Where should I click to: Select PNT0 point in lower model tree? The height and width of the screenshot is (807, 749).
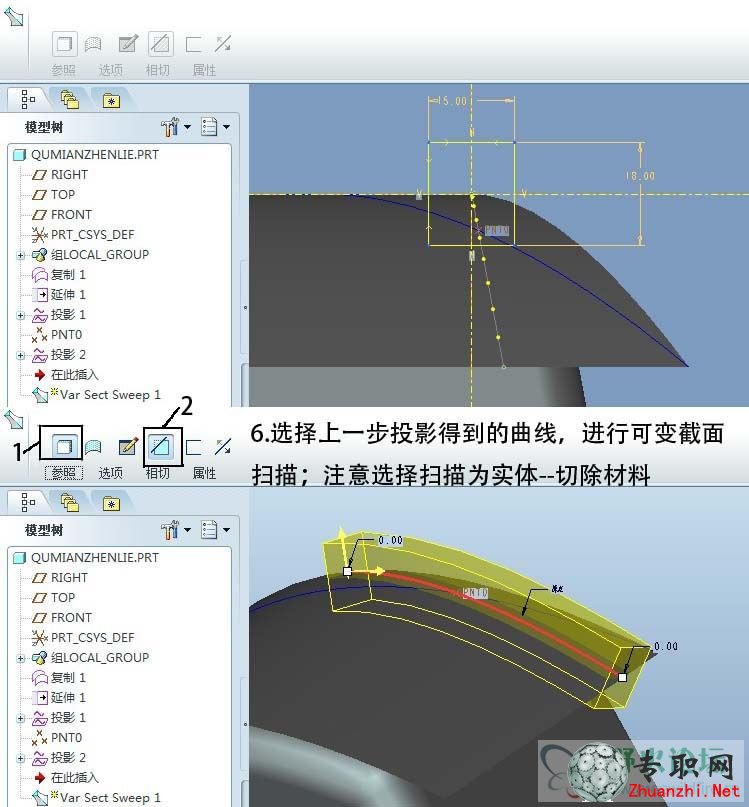[57, 738]
